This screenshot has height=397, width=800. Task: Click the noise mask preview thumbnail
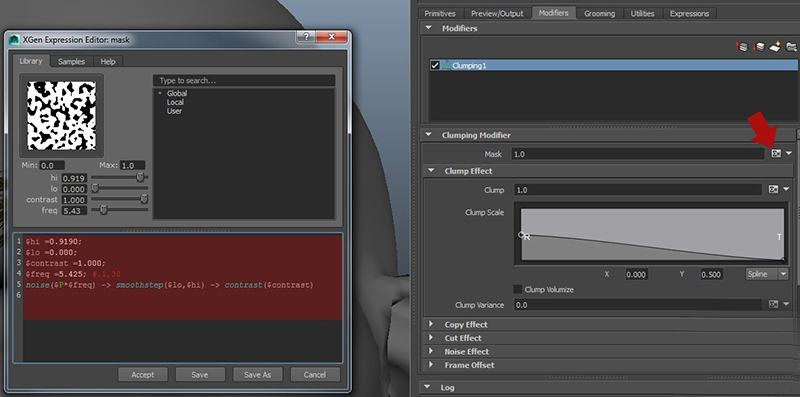61,116
